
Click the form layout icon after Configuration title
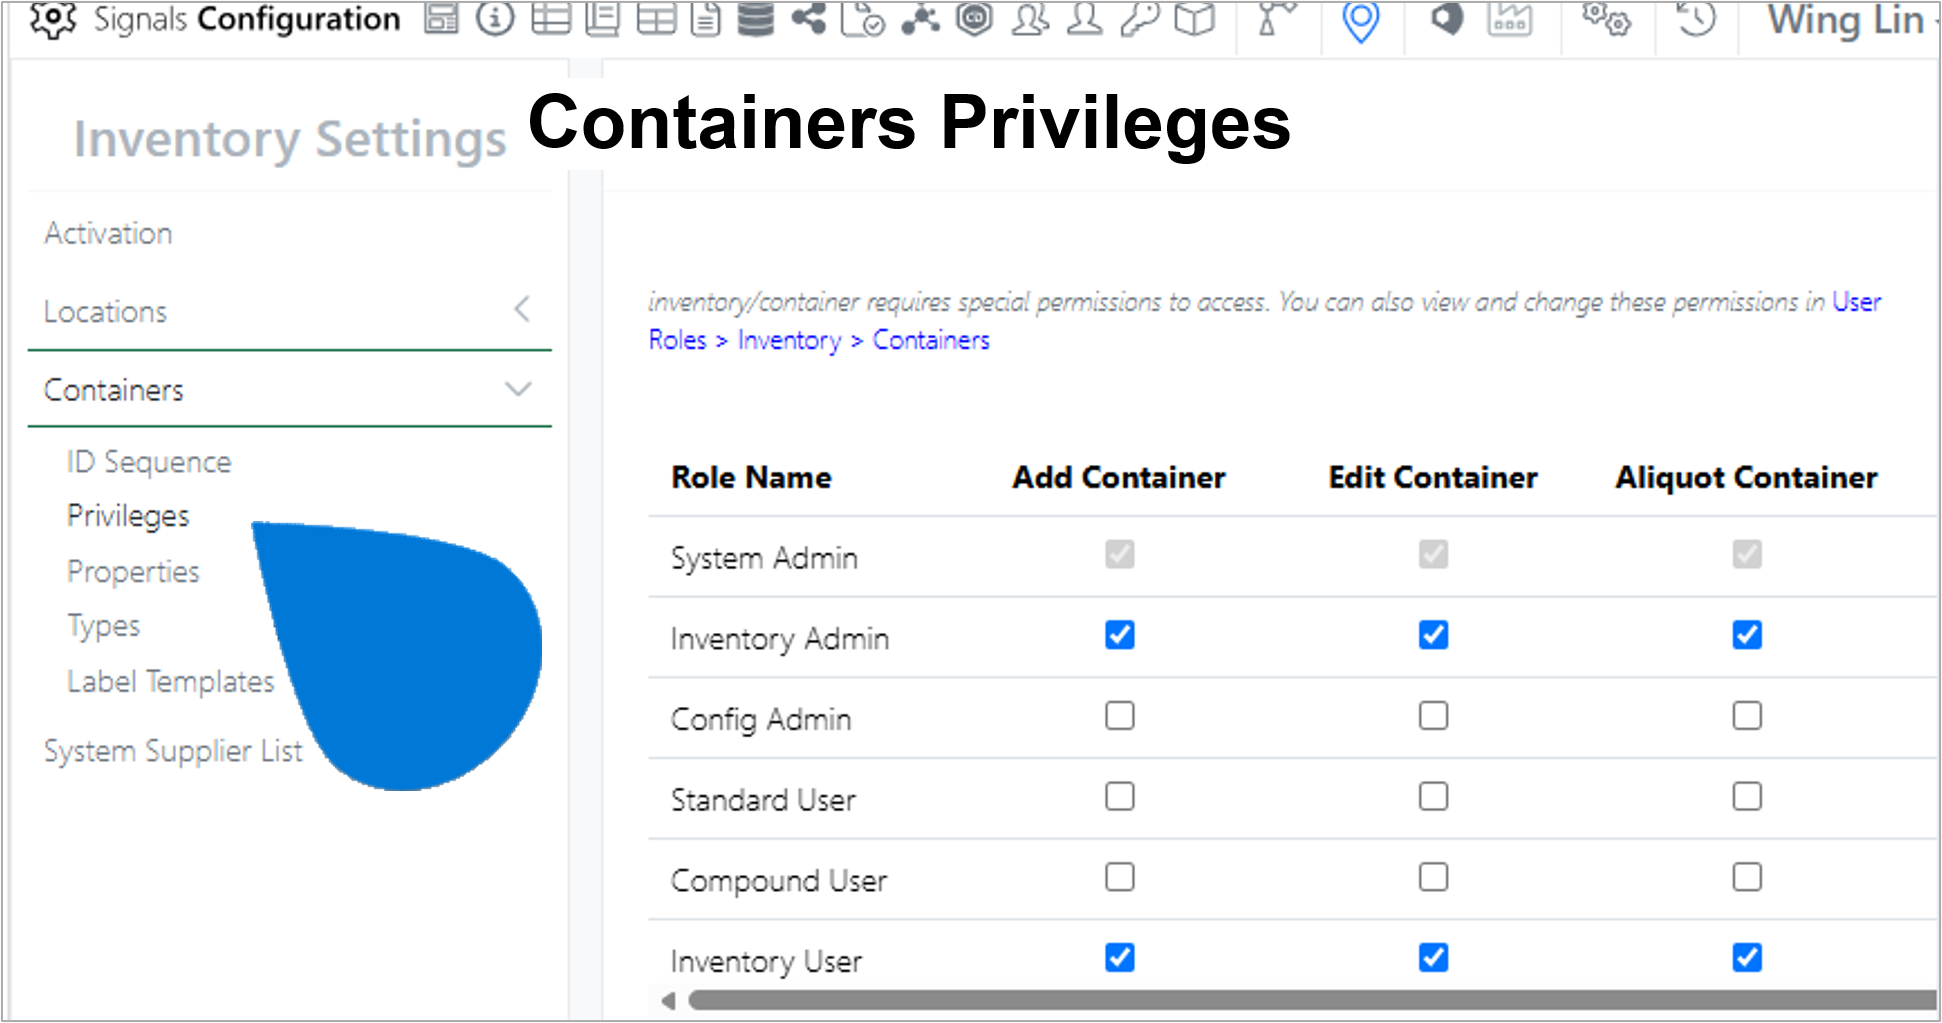tap(441, 18)
